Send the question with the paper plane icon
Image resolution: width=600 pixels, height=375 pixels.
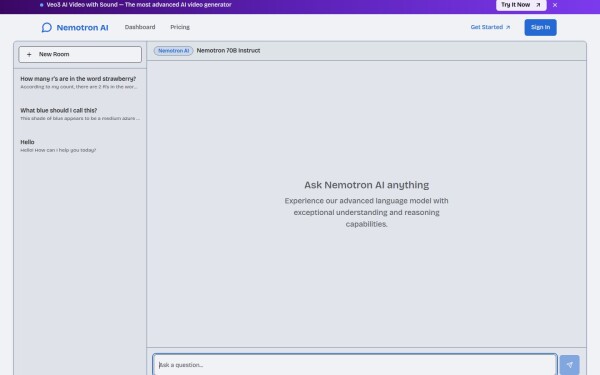point(569,365)
